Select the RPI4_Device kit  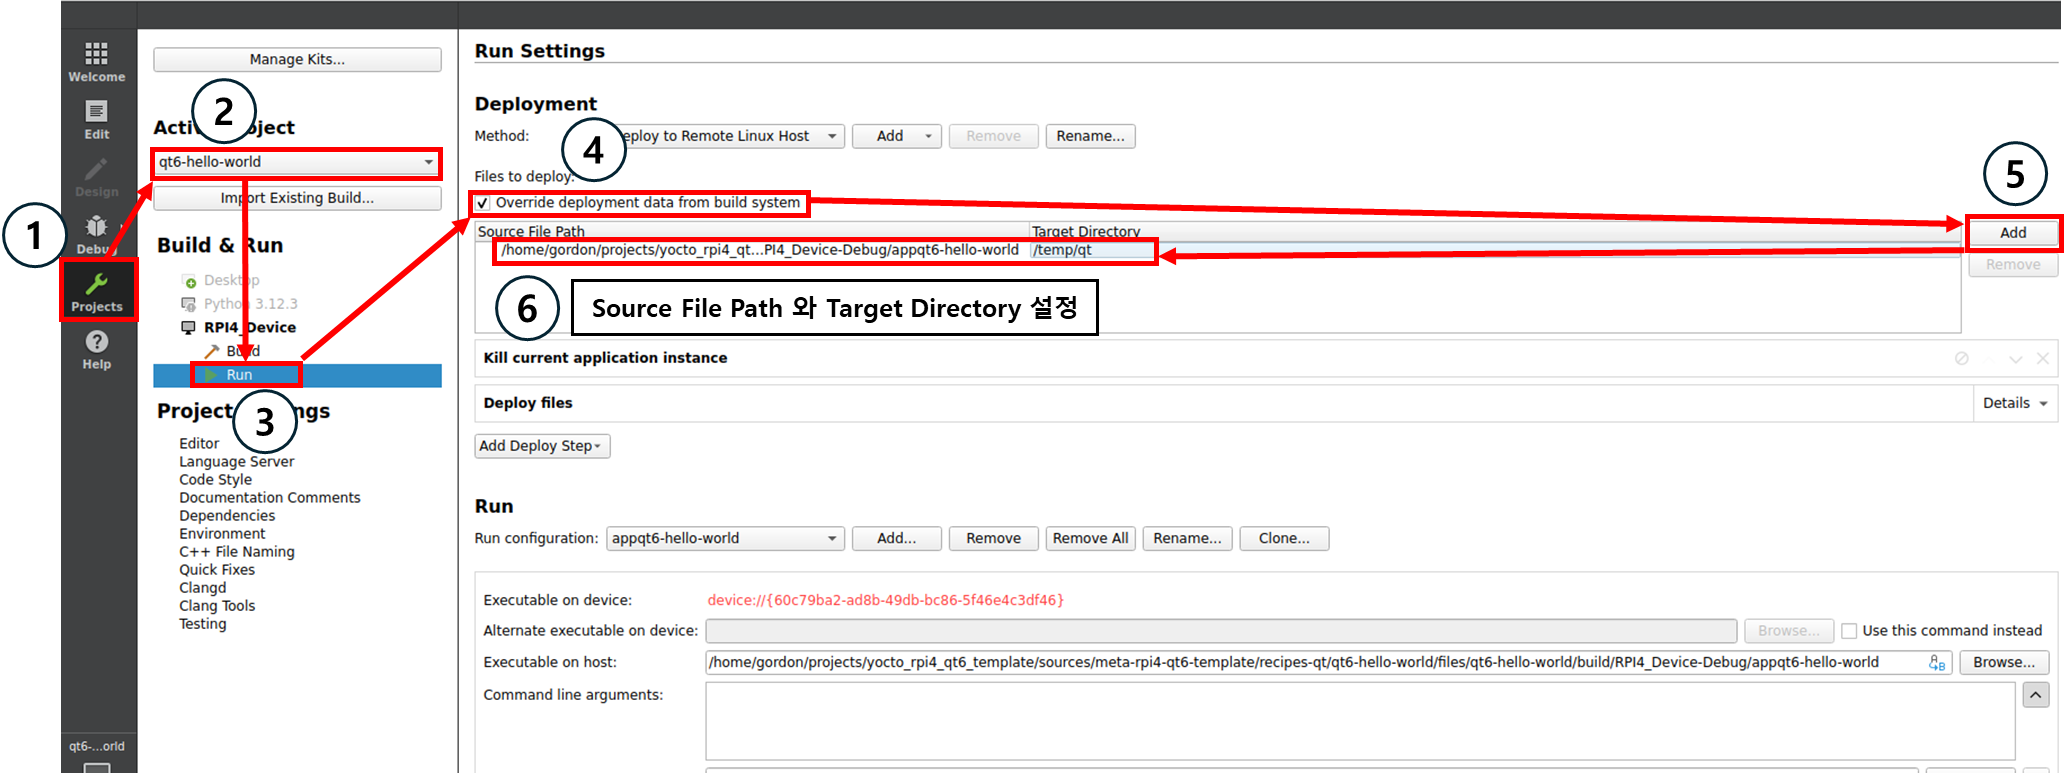[250, 327]
